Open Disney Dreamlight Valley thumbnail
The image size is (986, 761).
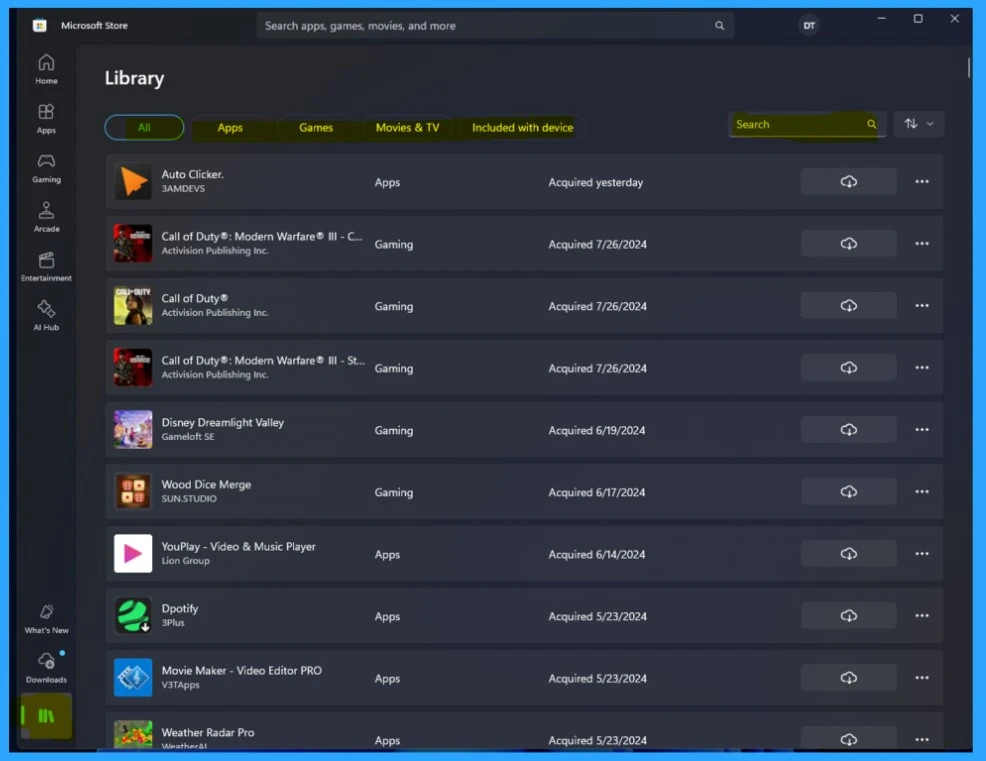point(133,430)
